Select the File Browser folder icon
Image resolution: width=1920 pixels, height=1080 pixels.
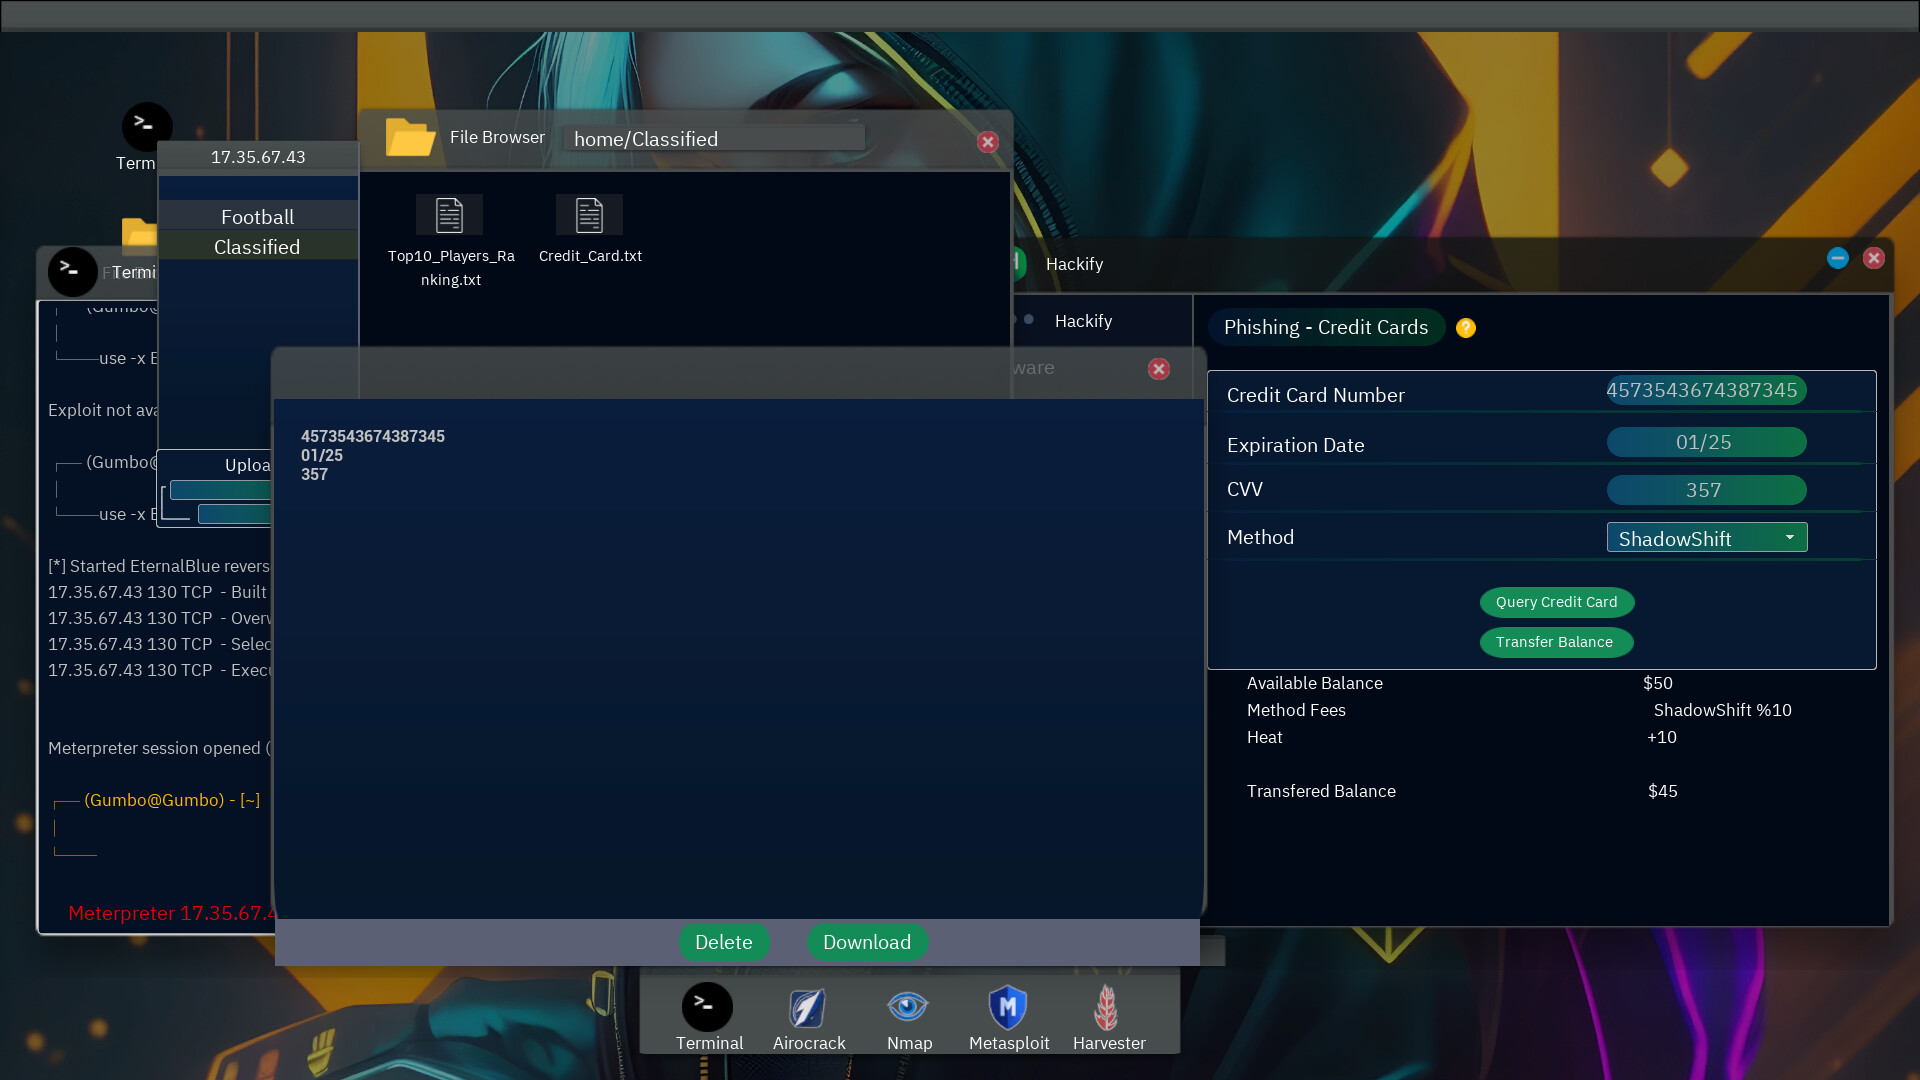tap(409, 136)
